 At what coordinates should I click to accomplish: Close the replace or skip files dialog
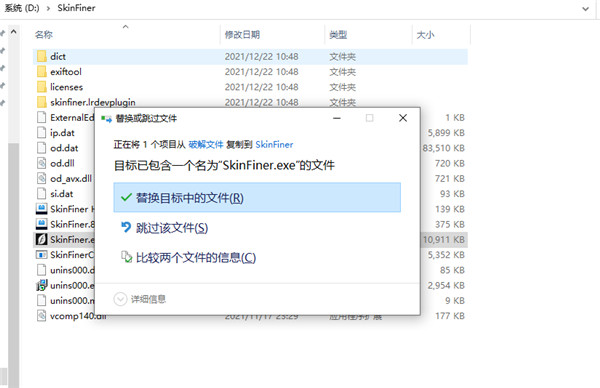coord(403,118)
